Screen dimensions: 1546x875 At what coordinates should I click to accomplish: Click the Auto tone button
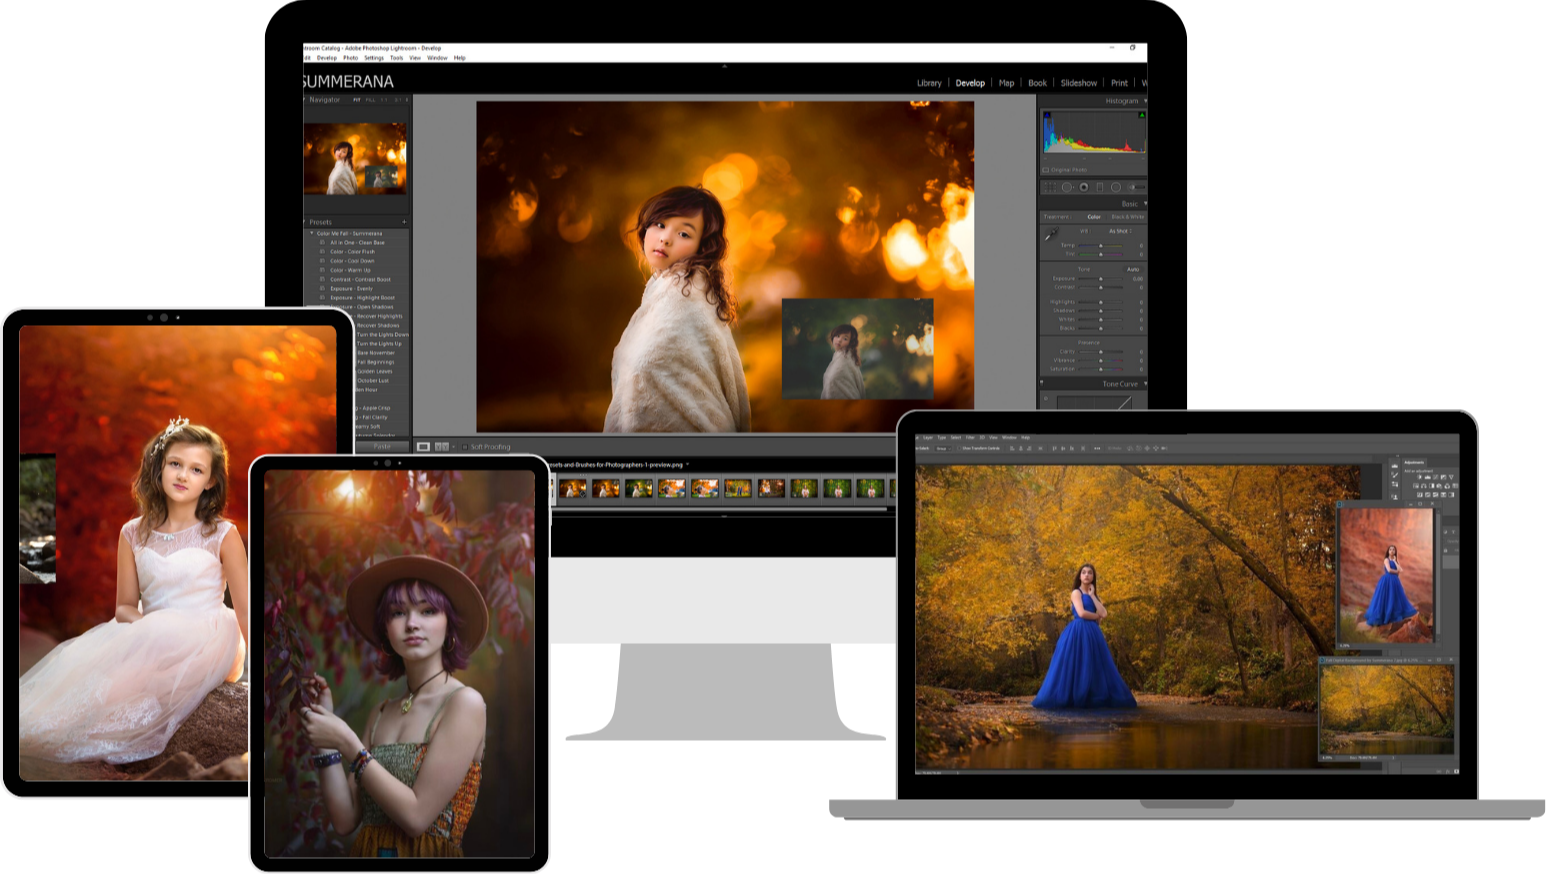1133,269
